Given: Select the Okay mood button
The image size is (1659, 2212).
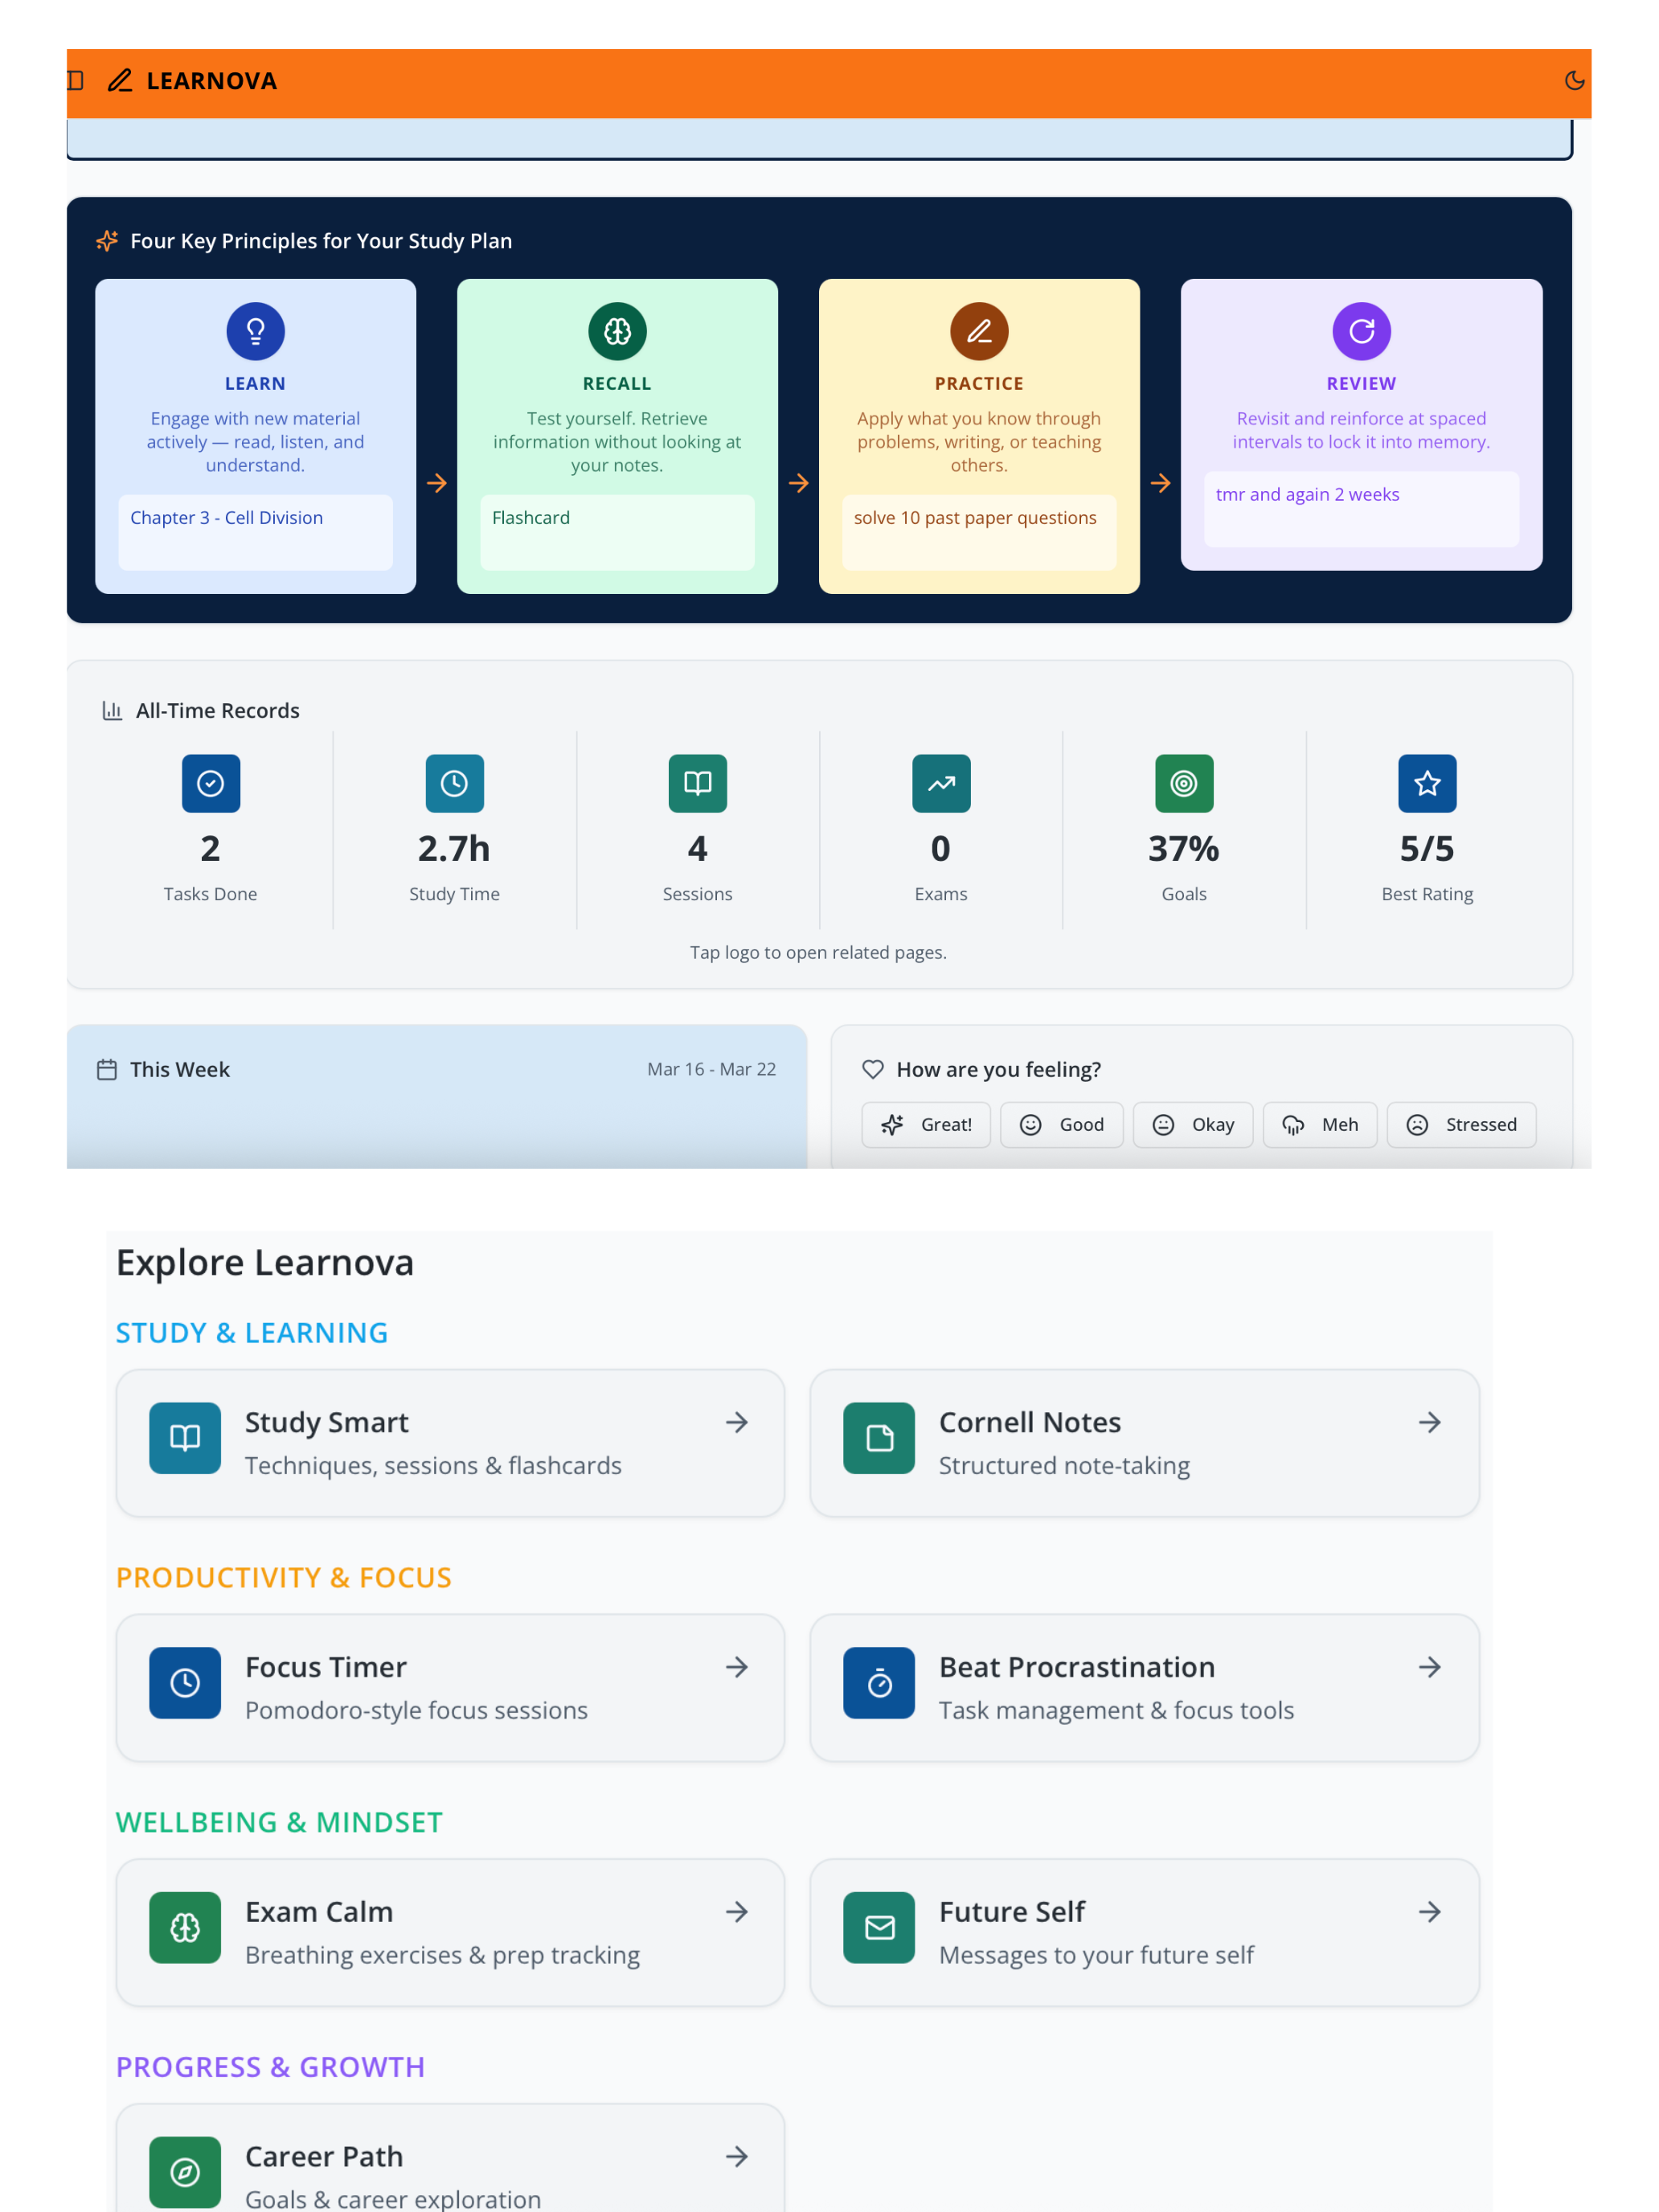Looking at the screenshot, I should [x=1193, y=1124].
